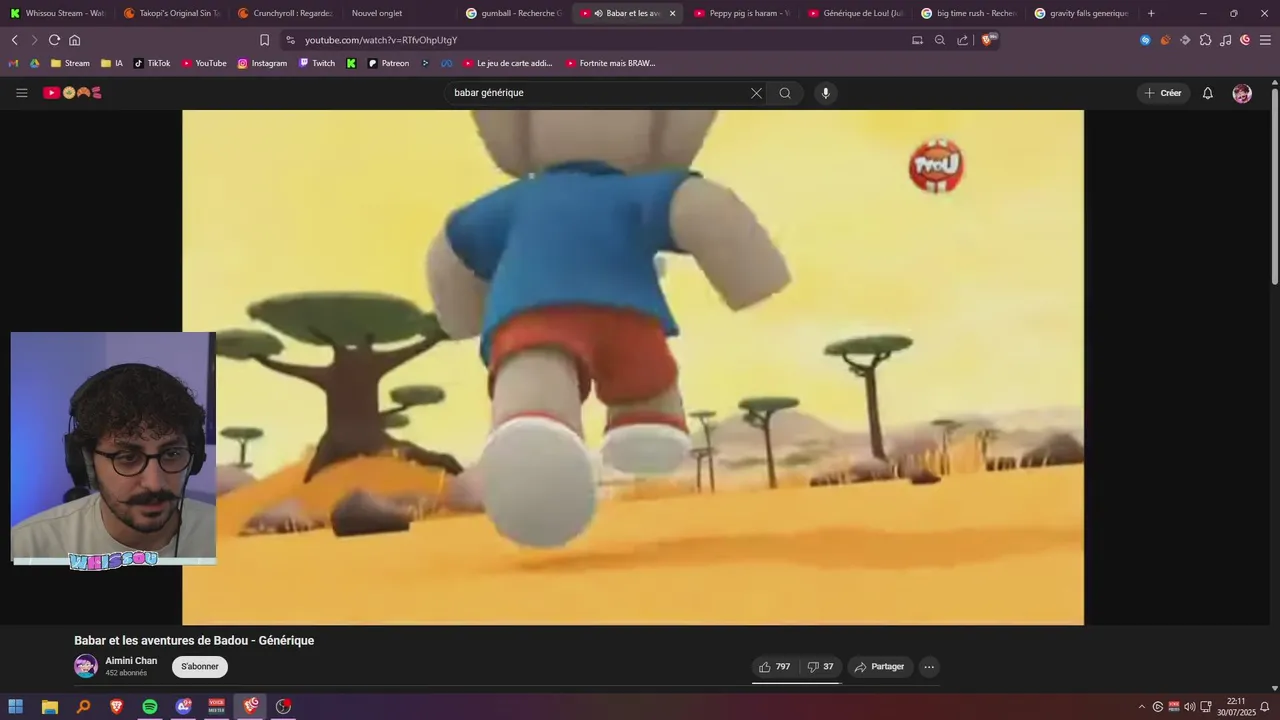Viewport: 1280px width, 720px height.
Task: Switch to gravity falls generique tab
Action: 1083,13
